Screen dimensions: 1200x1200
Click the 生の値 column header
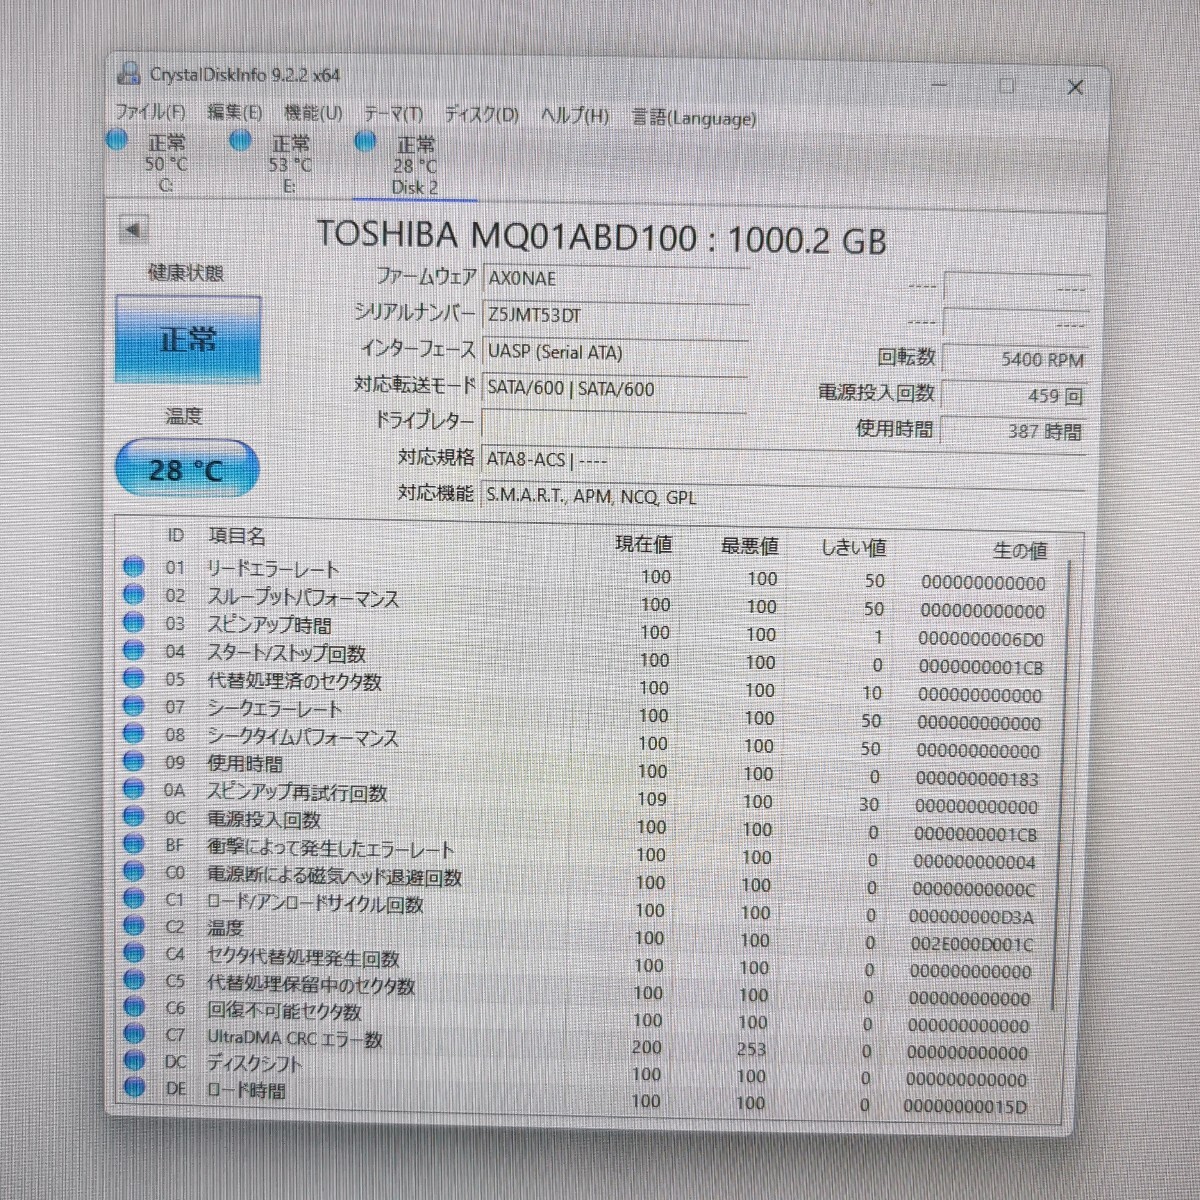1020,550
